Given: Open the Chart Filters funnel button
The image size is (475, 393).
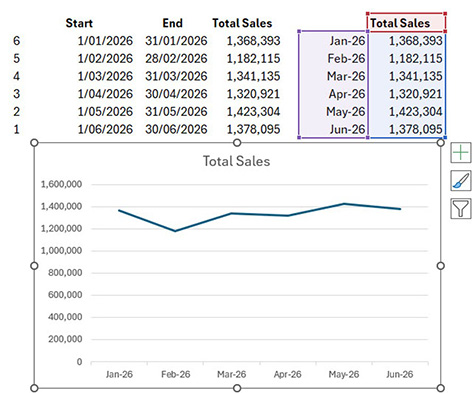Looking at the screenshot, I should (461, 209).
